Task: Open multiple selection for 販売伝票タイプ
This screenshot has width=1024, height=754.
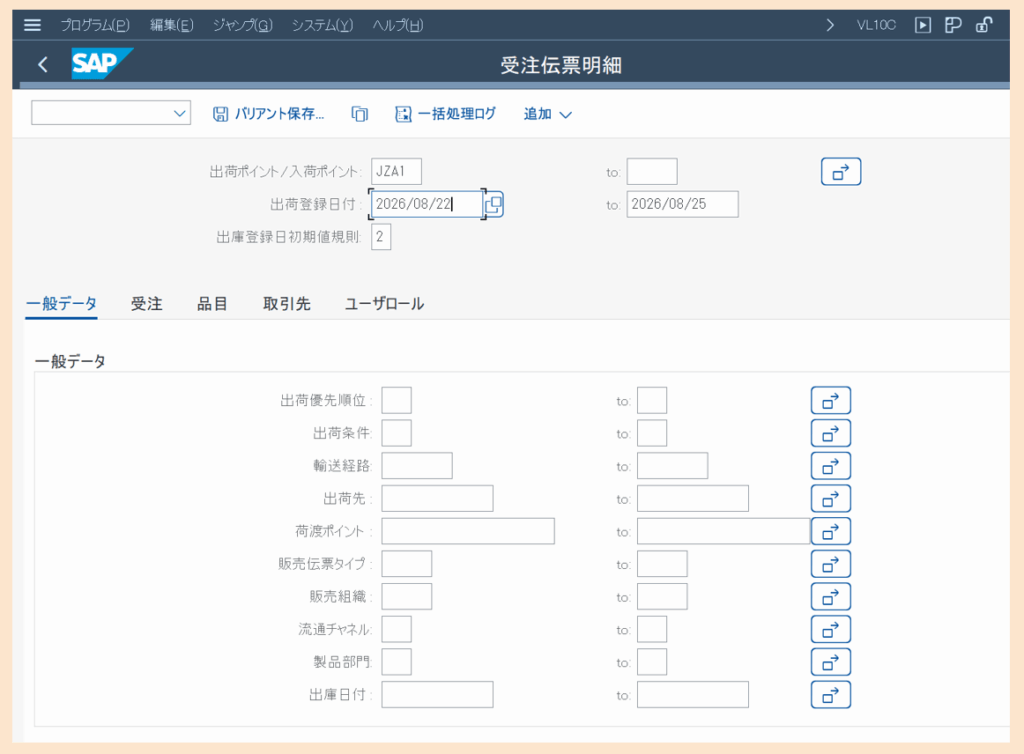Action: [831, 564]
